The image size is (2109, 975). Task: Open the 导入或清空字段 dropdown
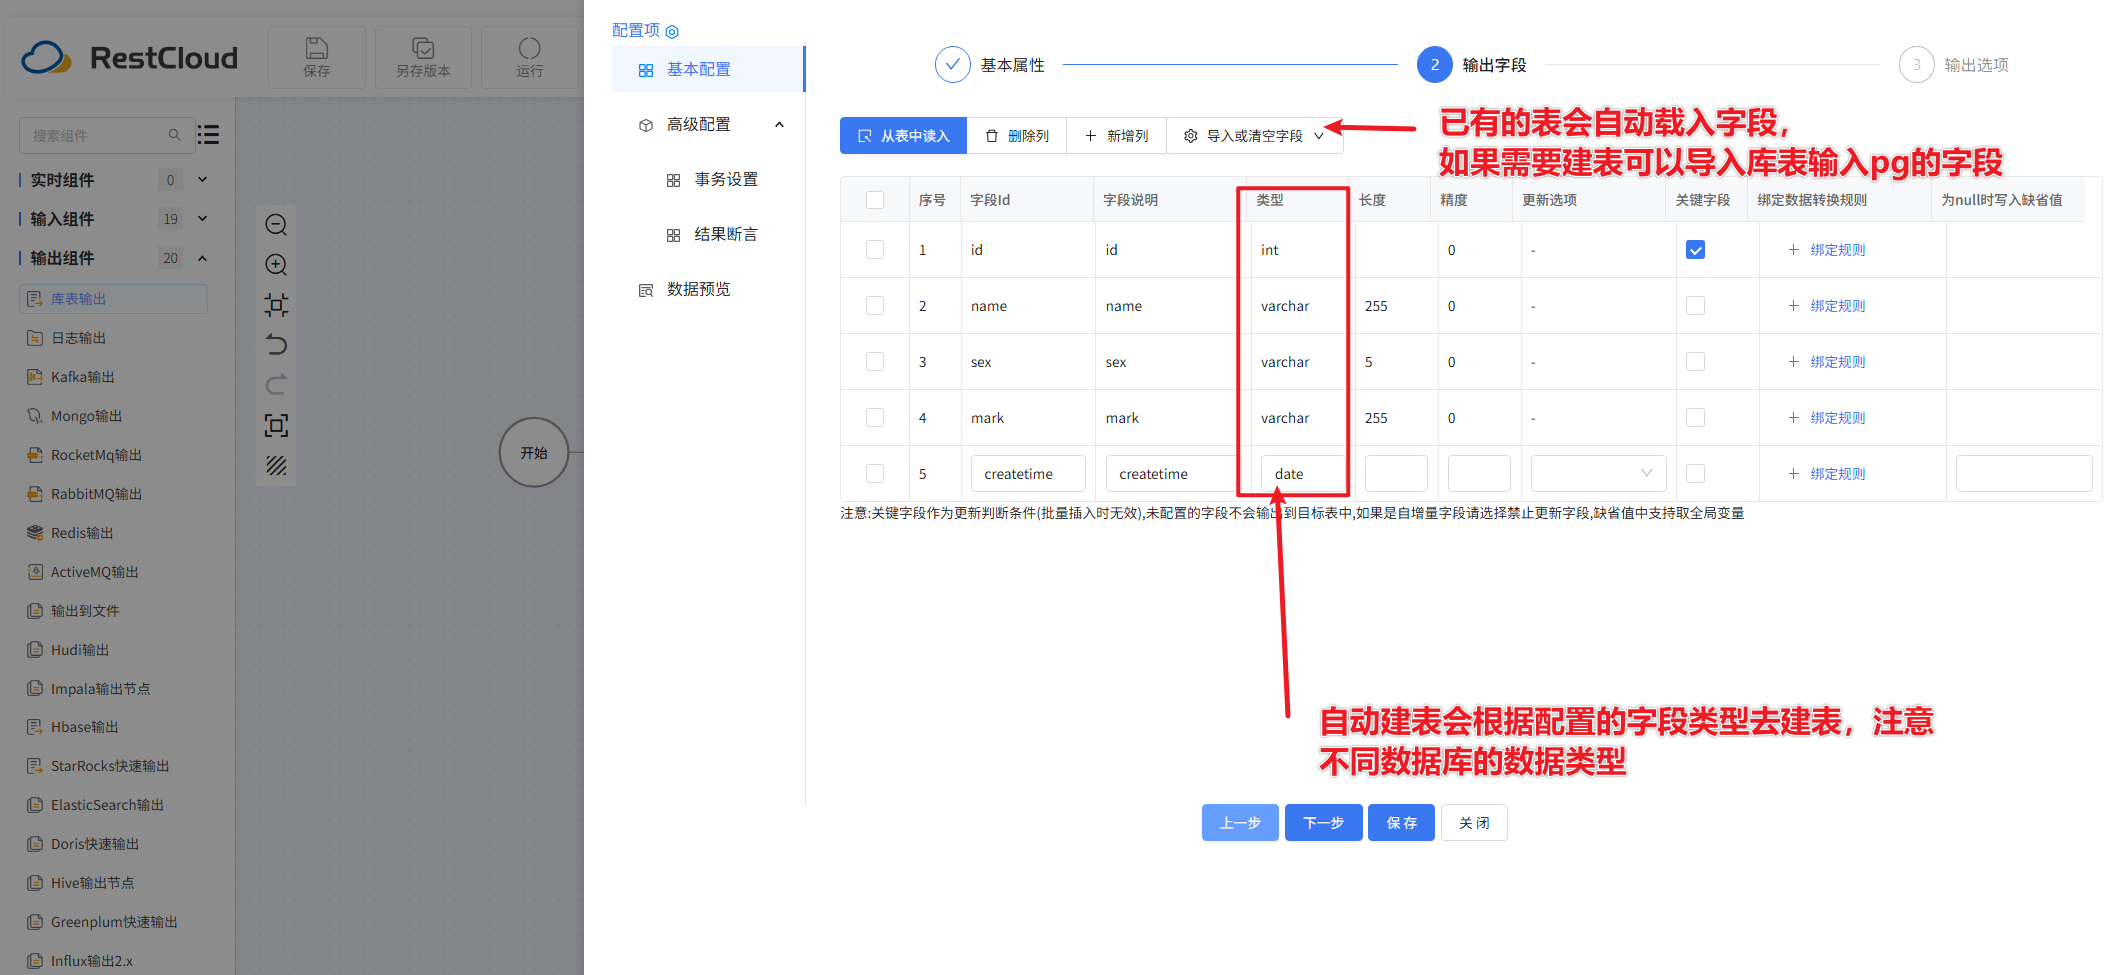click(x=1255, y=135)
